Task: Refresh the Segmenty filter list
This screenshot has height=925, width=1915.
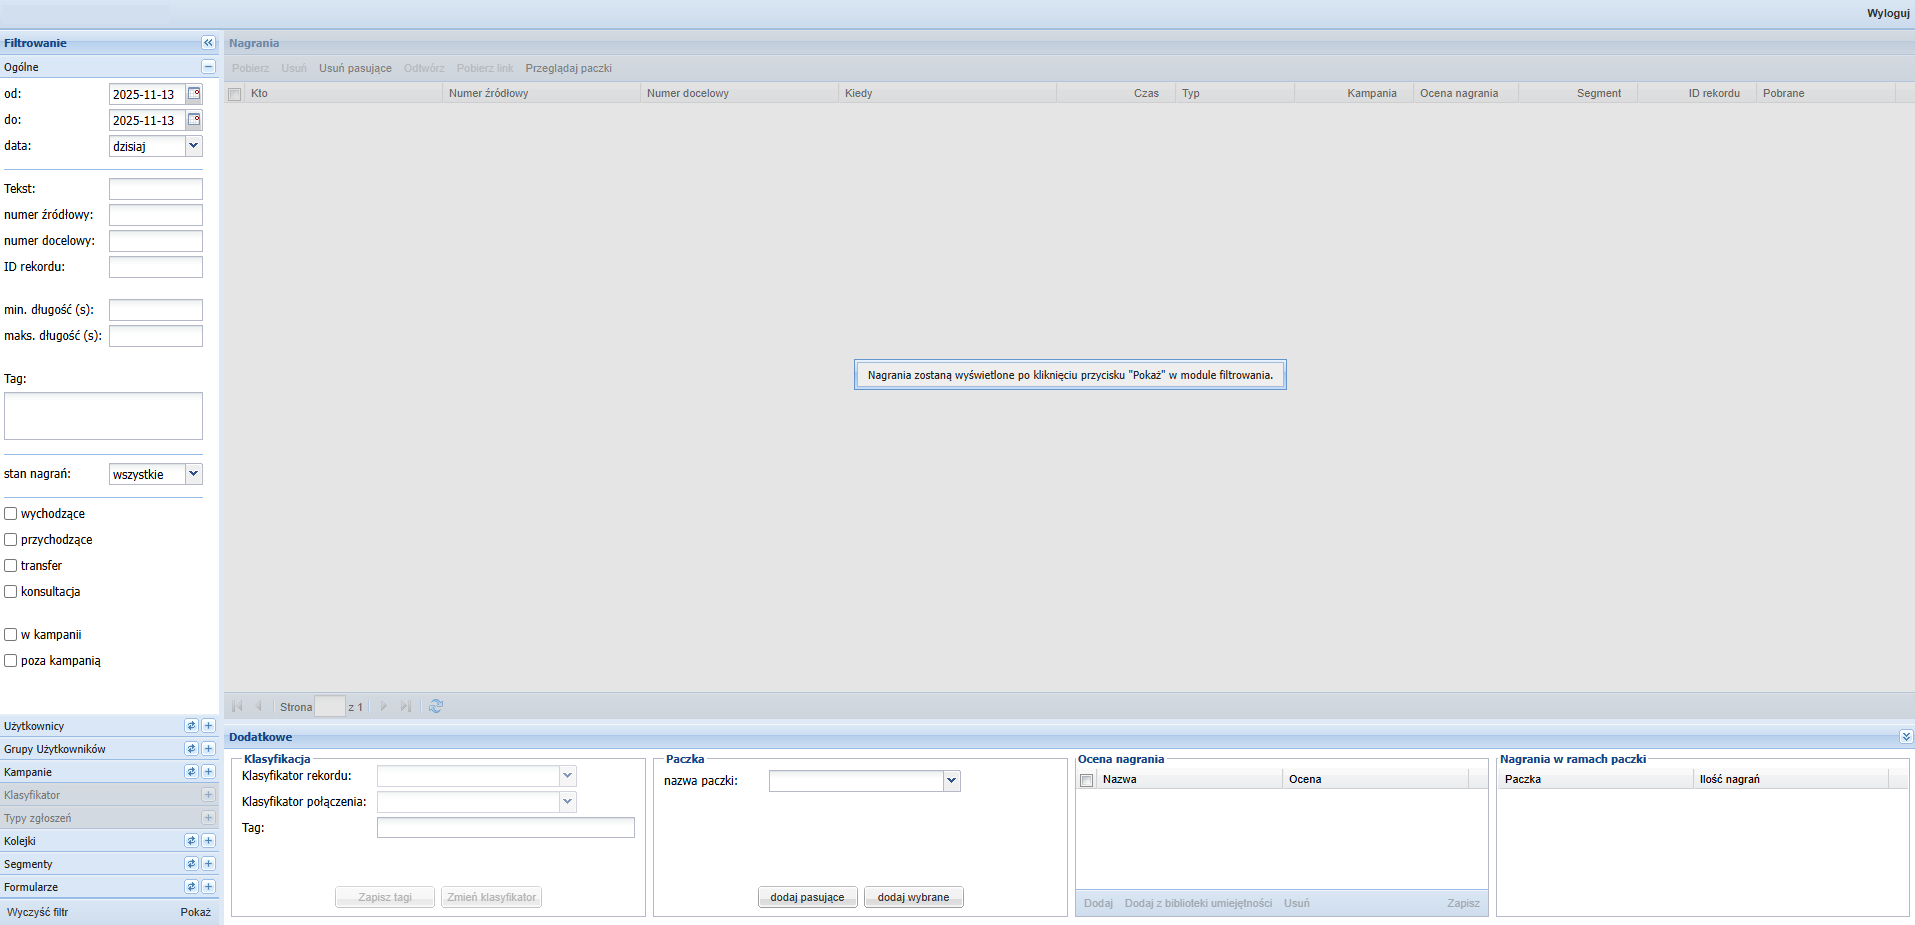Action: pos(191,864)
